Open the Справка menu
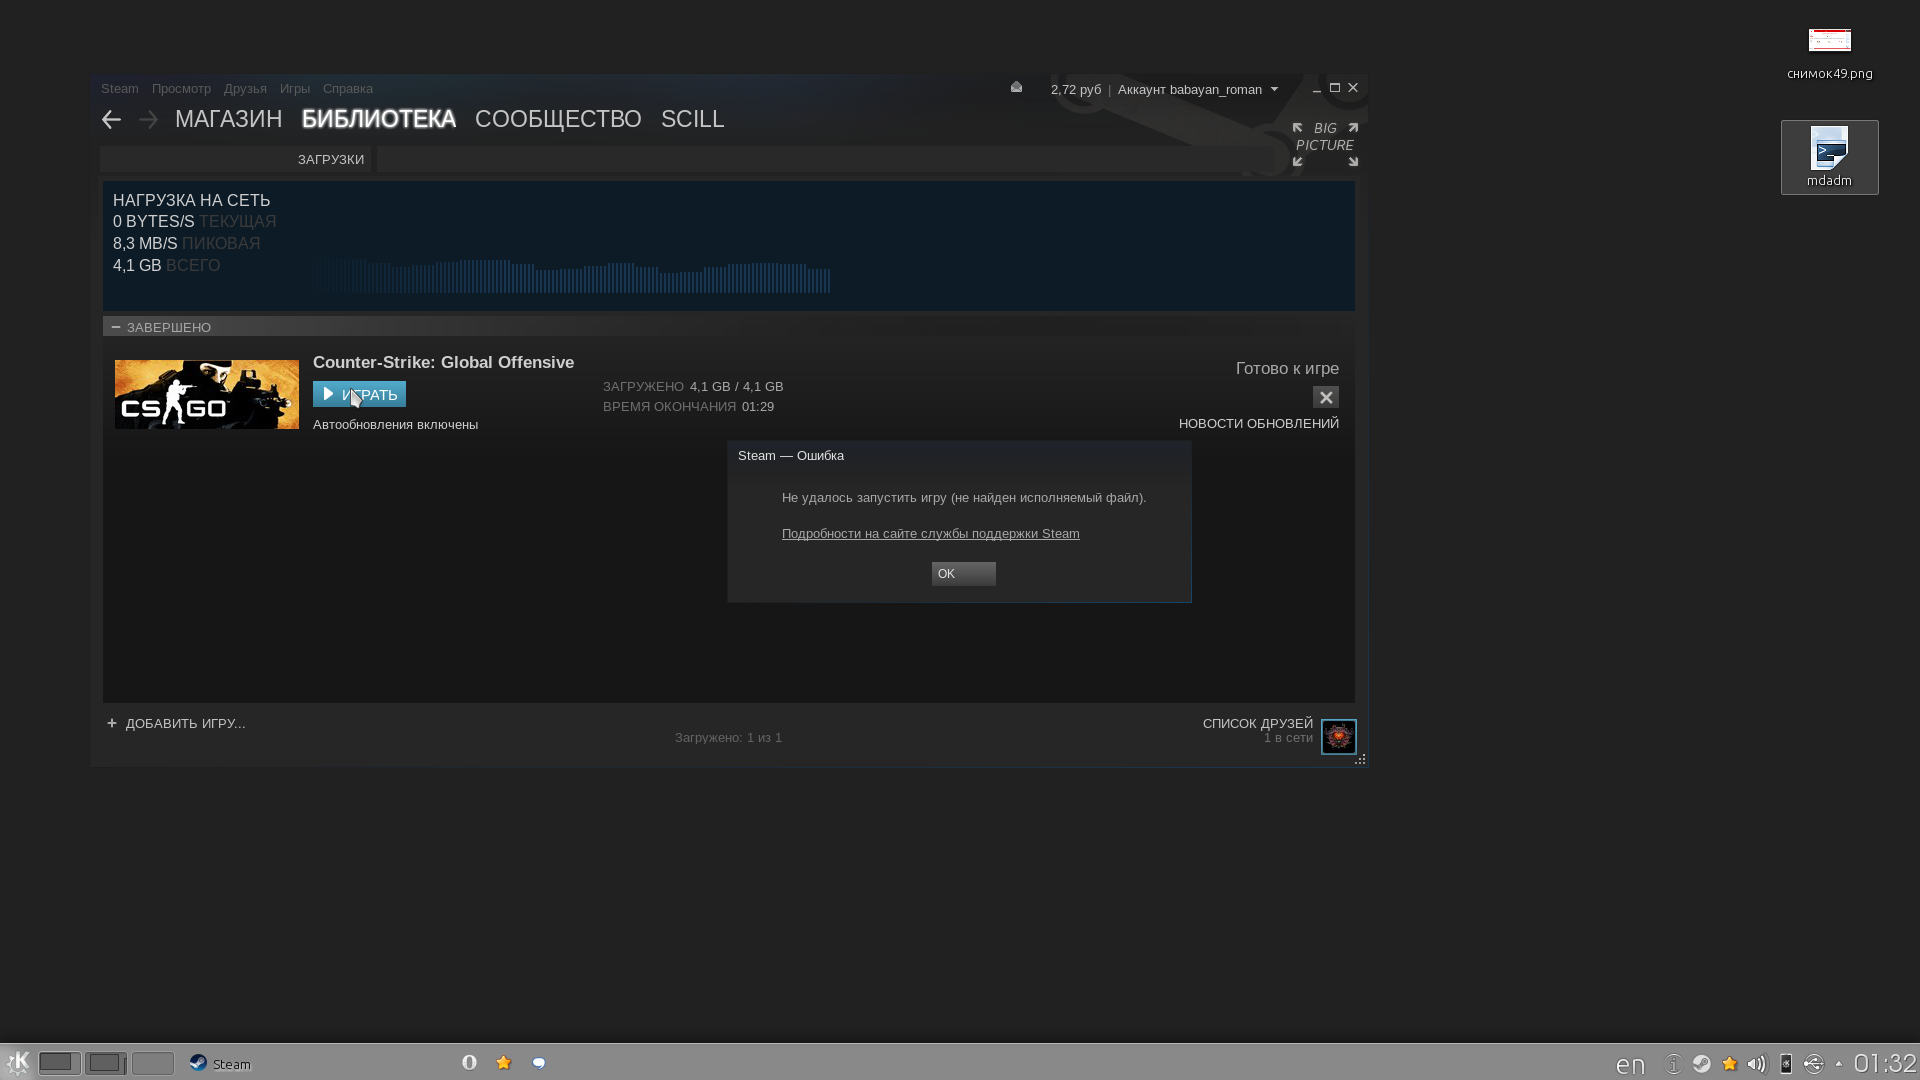Screen dimensions: 1920x1080 point(347,89)
